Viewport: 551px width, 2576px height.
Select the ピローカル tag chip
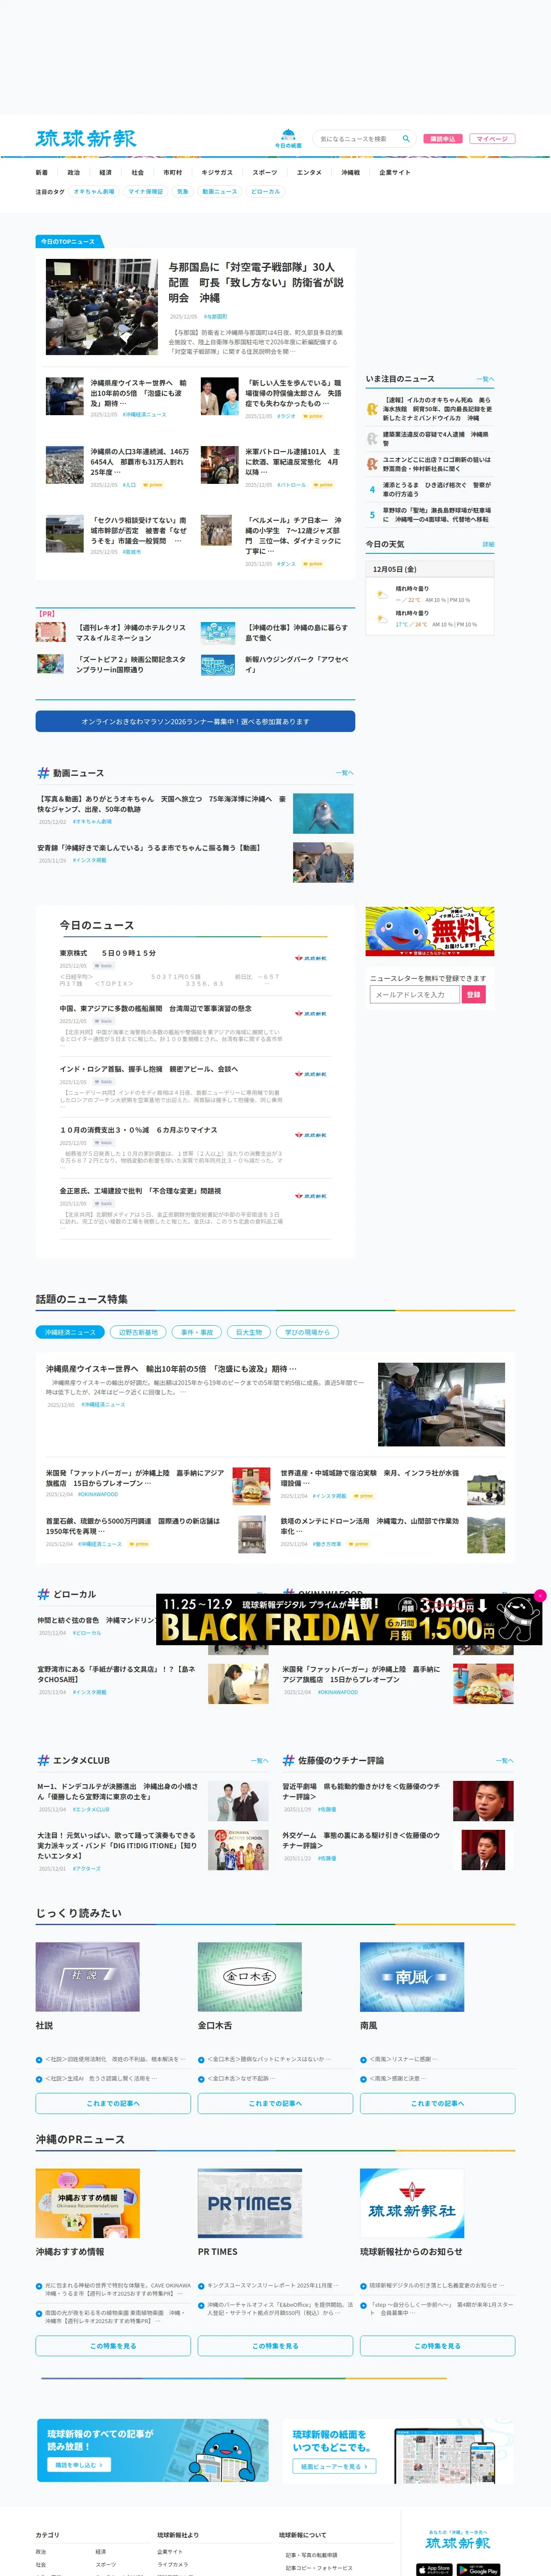point(266,192)
